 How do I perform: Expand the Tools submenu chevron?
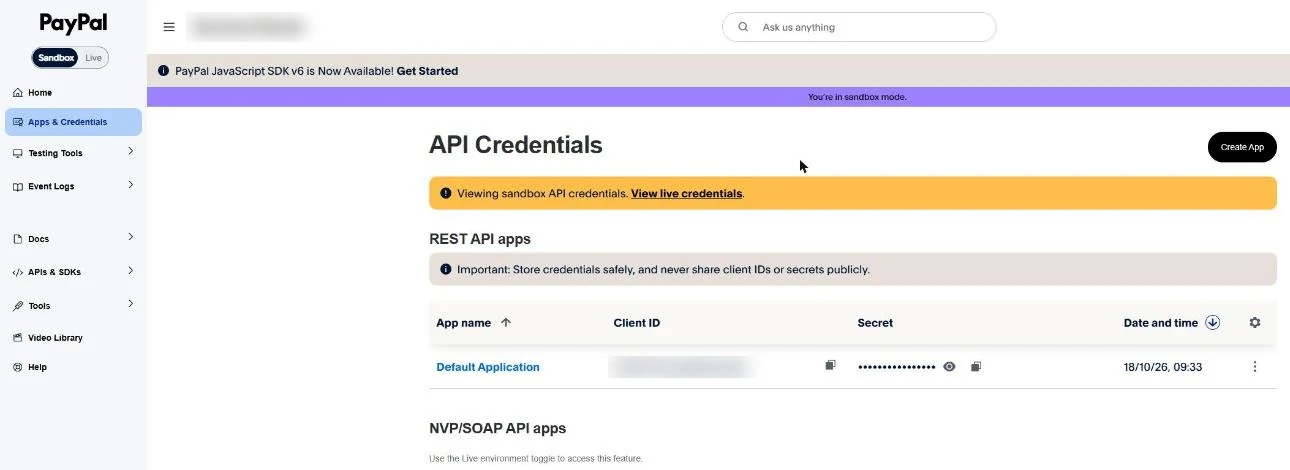pos(131,304)
